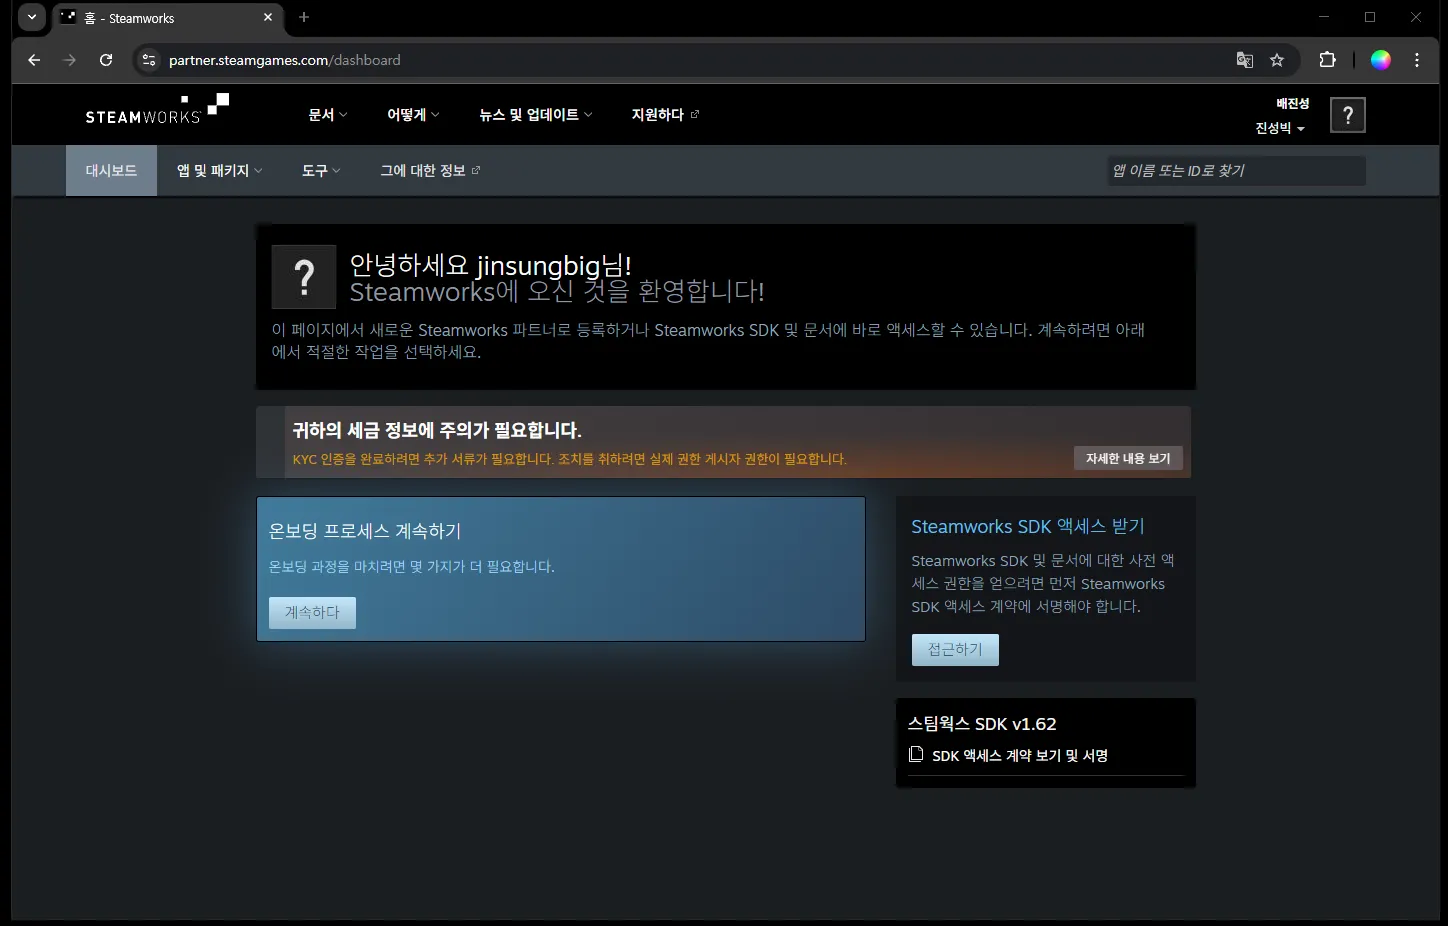Click the question-mark avatar in the header

(1348, 115)
